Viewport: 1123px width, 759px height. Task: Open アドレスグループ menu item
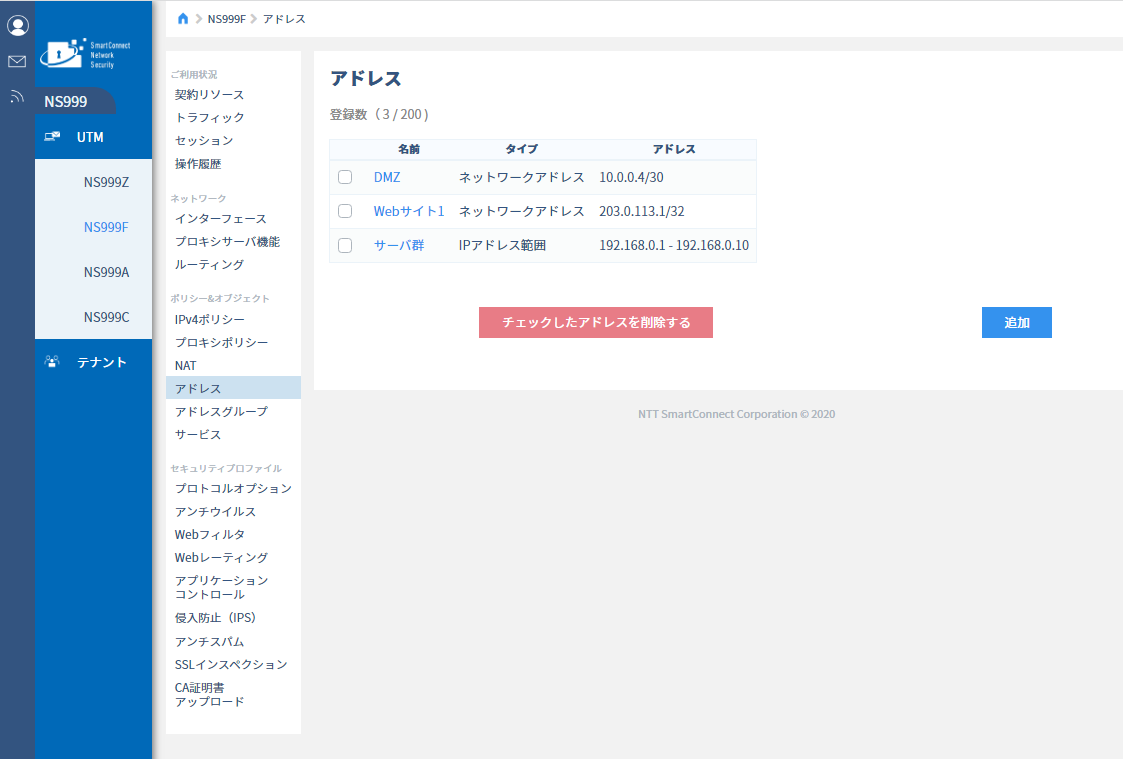coord(221,411)
